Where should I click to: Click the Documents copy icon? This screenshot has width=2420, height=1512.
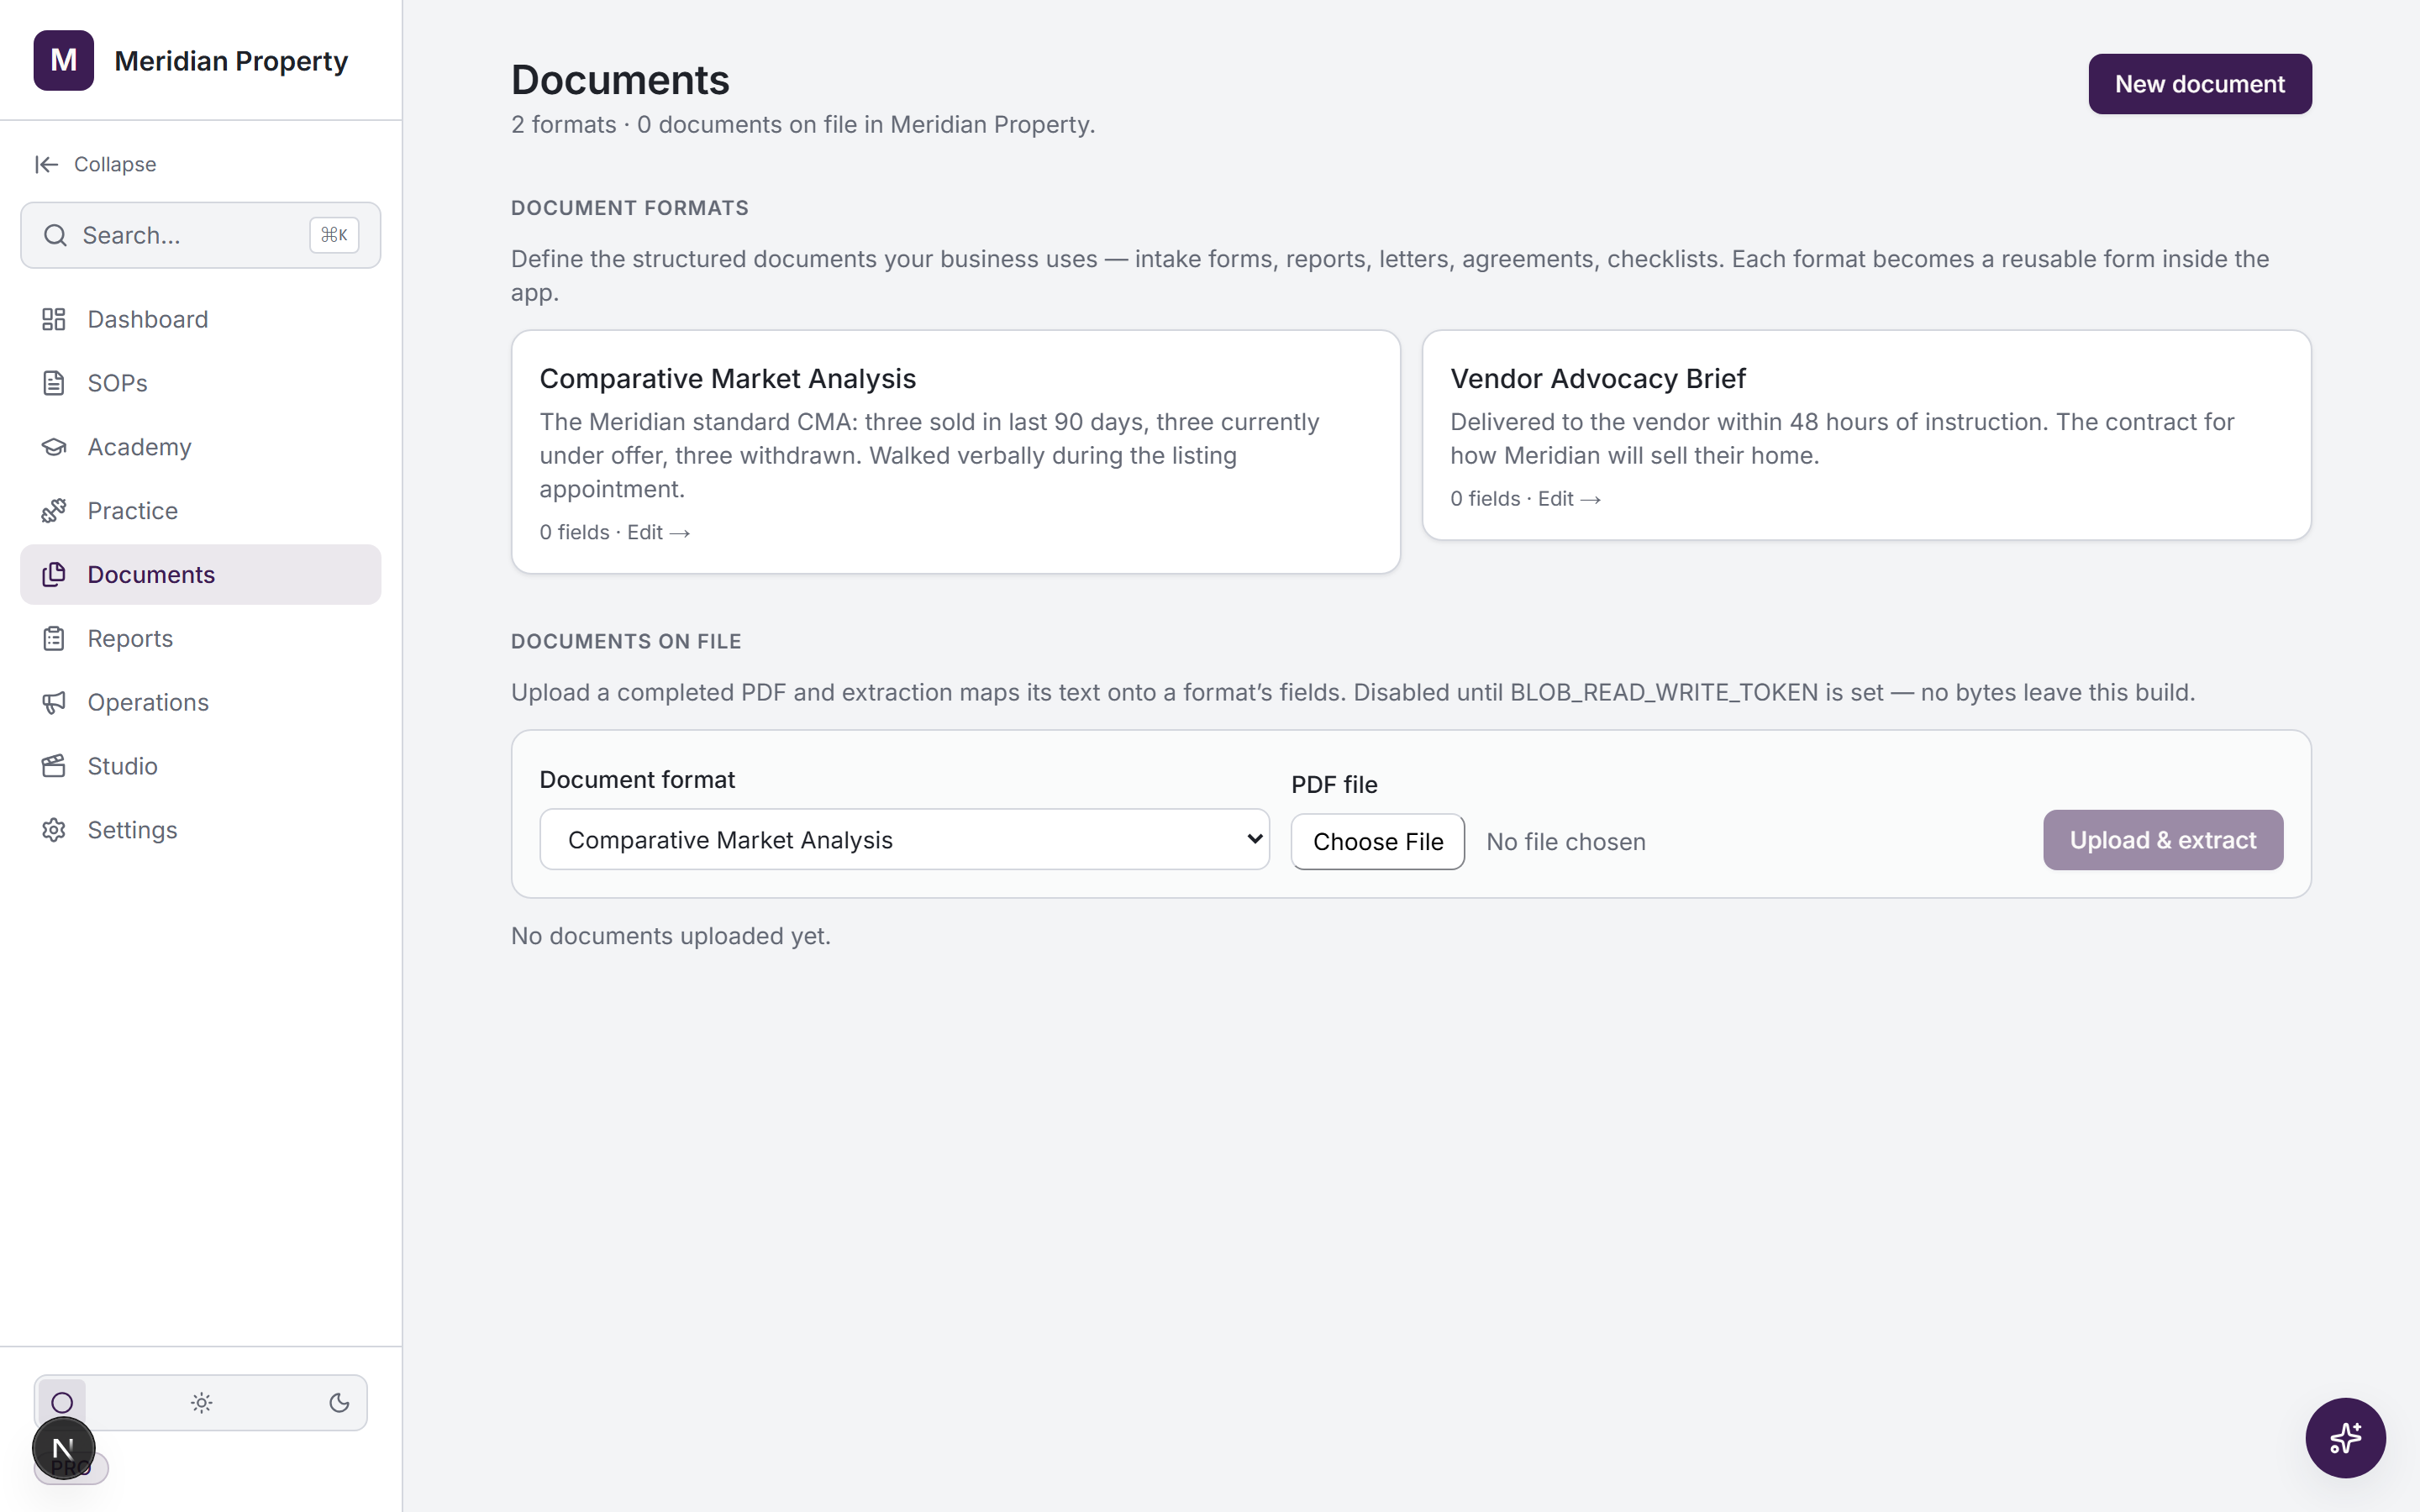[x=54, y=575]
